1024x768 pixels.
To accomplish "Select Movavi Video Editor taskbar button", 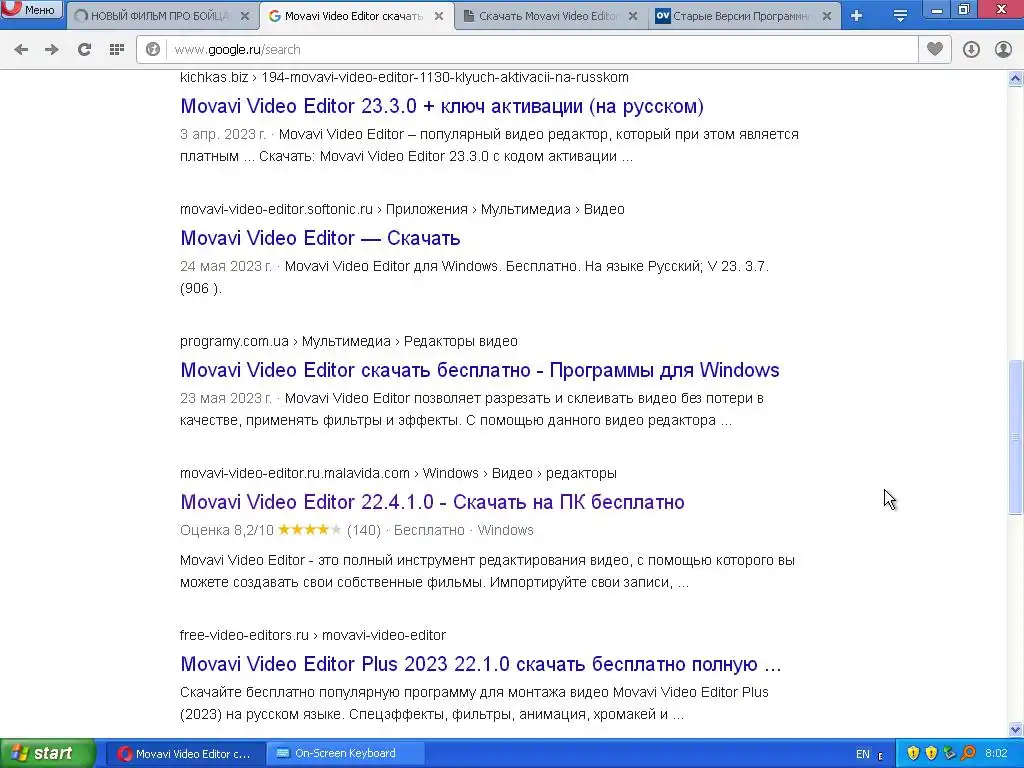I will [185, 754].
